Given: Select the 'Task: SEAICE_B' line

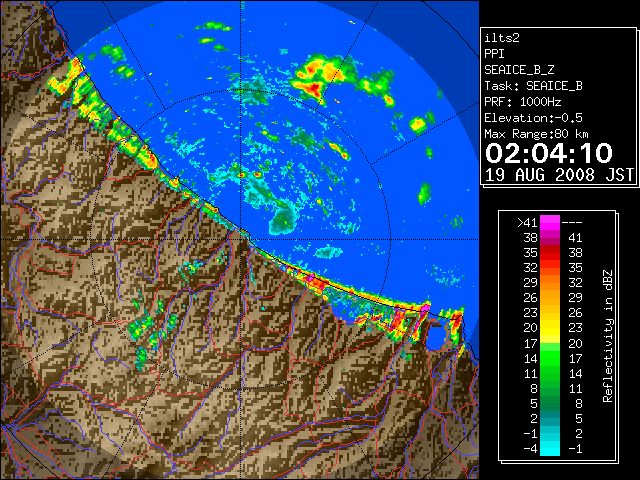Looking at the screenshot, I should coord(533,86).
